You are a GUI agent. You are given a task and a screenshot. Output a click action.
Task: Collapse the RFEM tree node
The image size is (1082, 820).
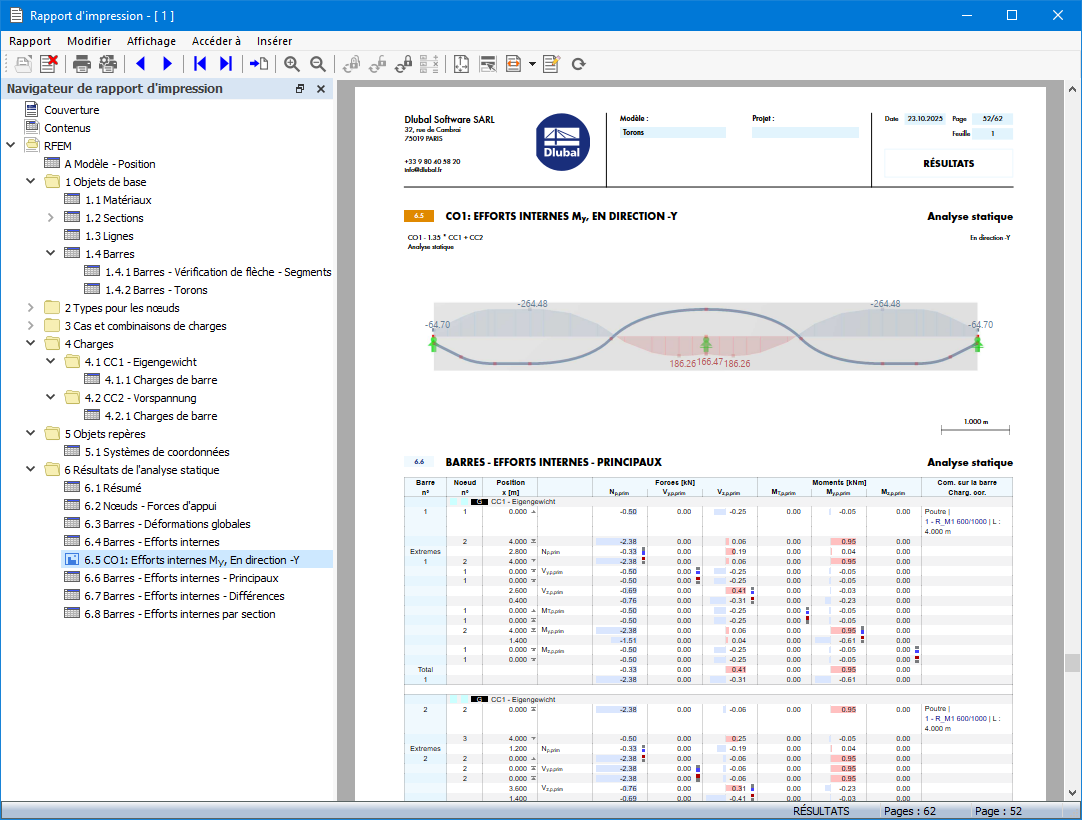click(x=11, y=146)
